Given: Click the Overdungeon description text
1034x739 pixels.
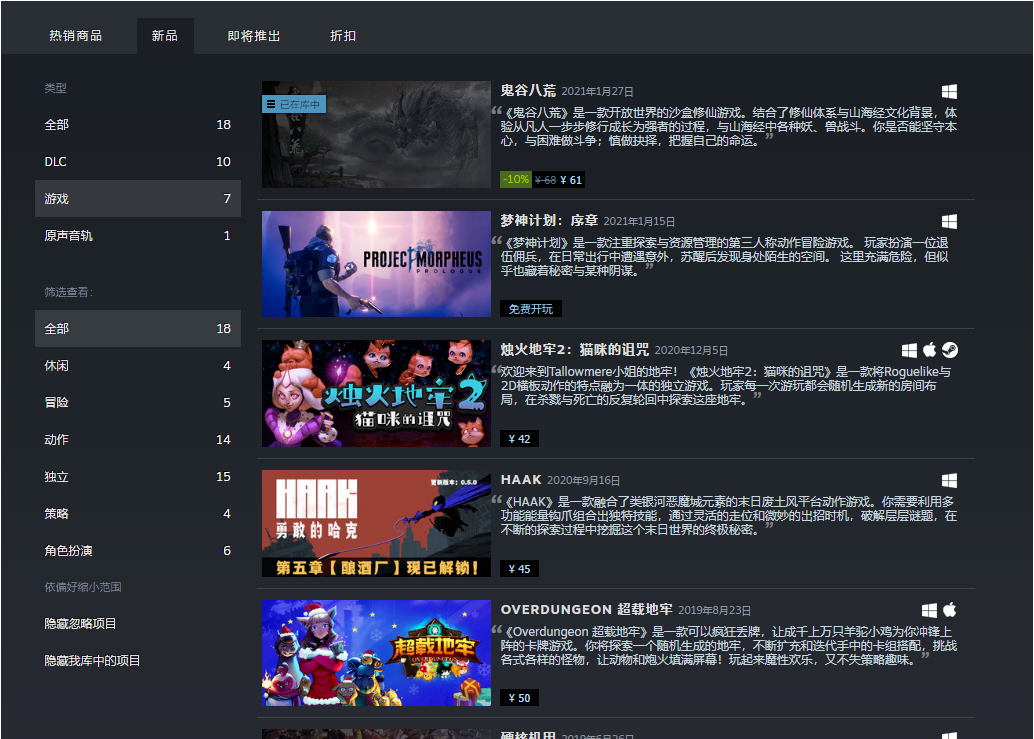Looking at the screenshot, I should point(728,645).
